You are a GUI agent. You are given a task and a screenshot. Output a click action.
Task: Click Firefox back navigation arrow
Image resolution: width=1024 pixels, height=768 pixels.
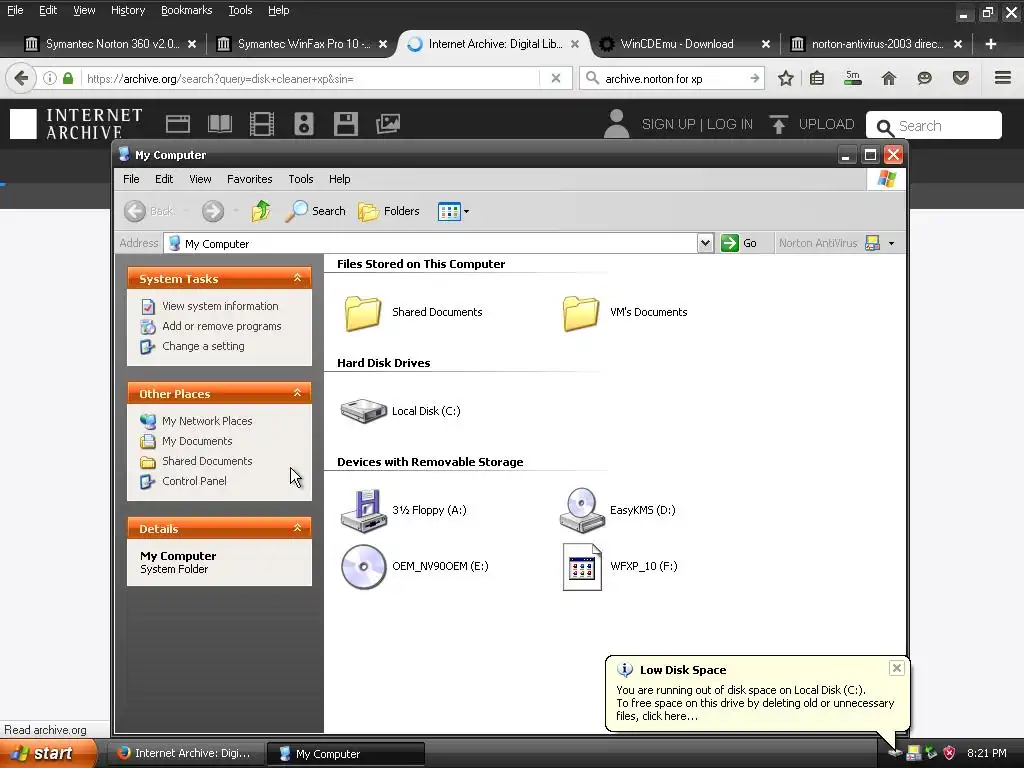pos(21,78)
